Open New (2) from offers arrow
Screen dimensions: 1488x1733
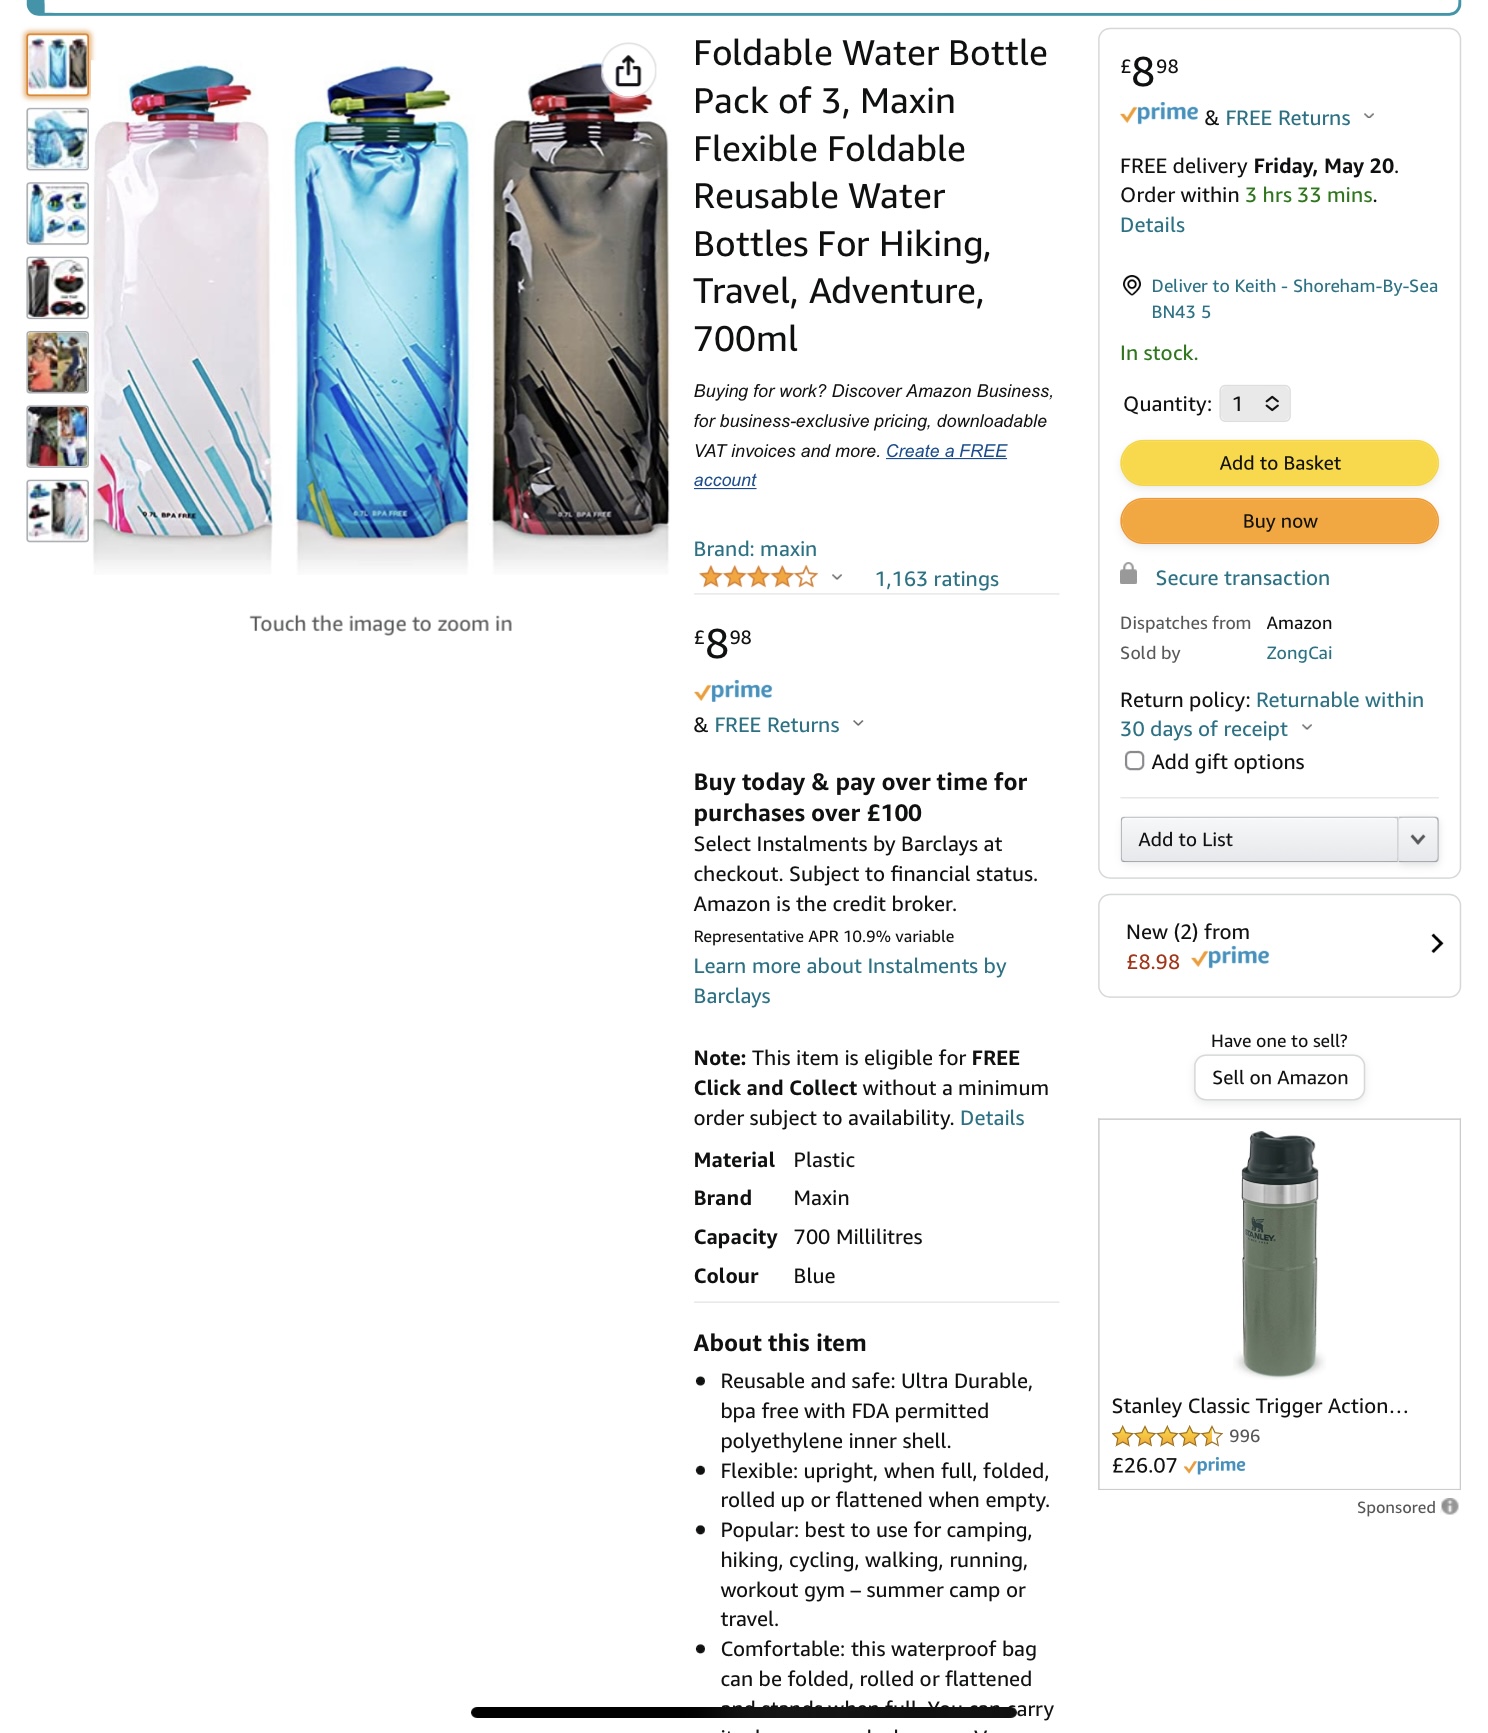[x=1437, y=943]
